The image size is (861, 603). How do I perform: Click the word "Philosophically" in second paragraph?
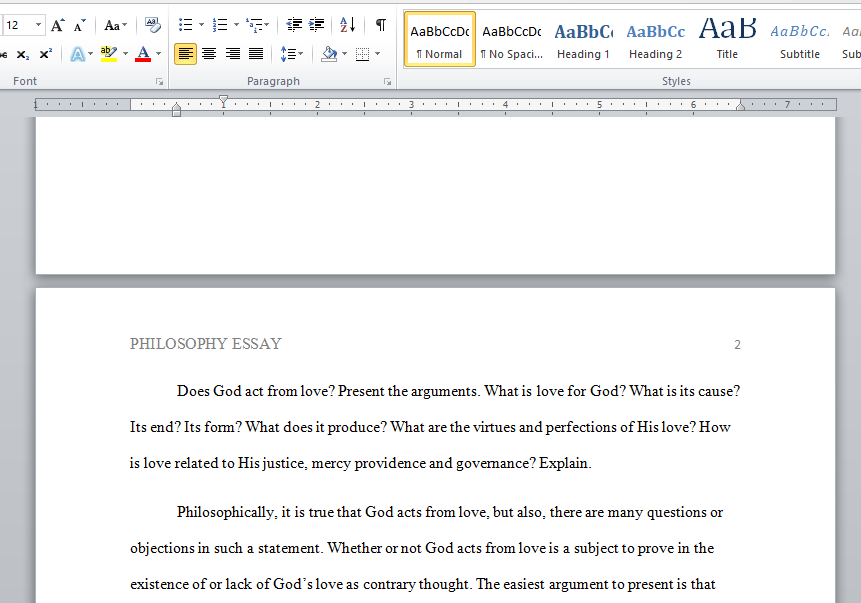[225, 512]
